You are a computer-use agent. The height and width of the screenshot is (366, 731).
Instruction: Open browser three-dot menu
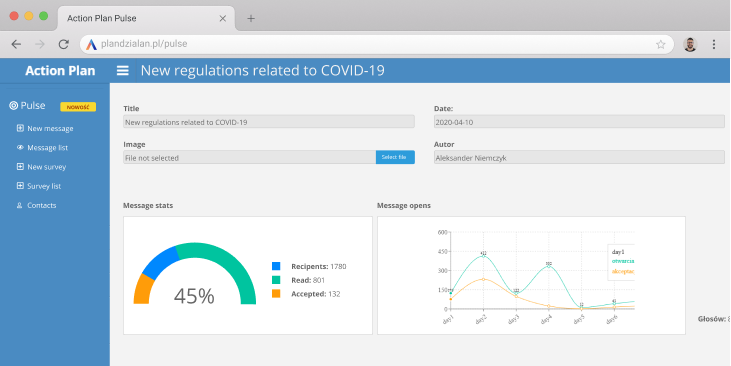coord(714,44)
